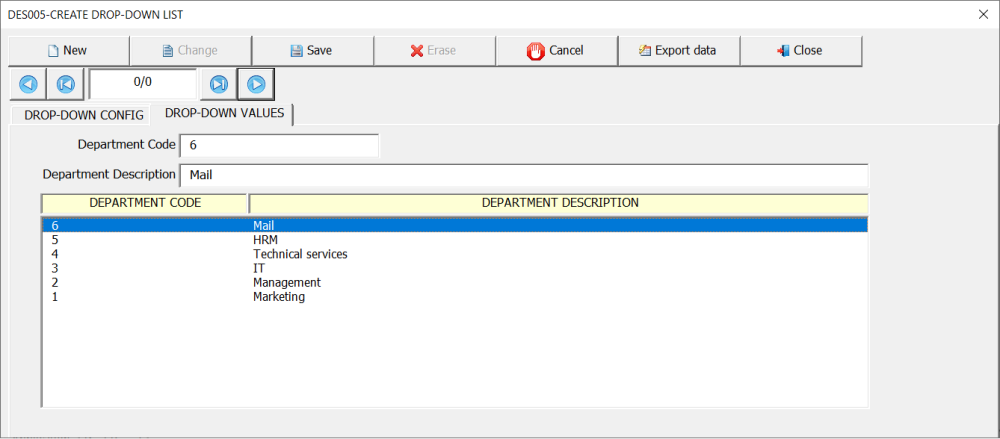Click the Department Code input field
1000x439 pixels.
(x=279, y=145)
